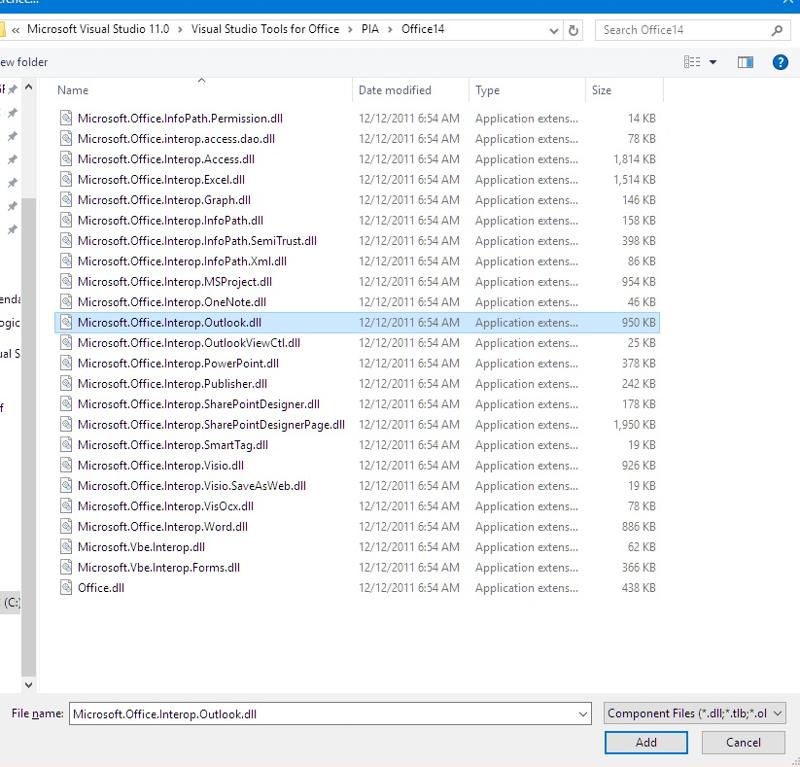Sort files by the Size column
Image resolution: width=800 pixels, height=767 pixels.
click(x=620, y=91)
